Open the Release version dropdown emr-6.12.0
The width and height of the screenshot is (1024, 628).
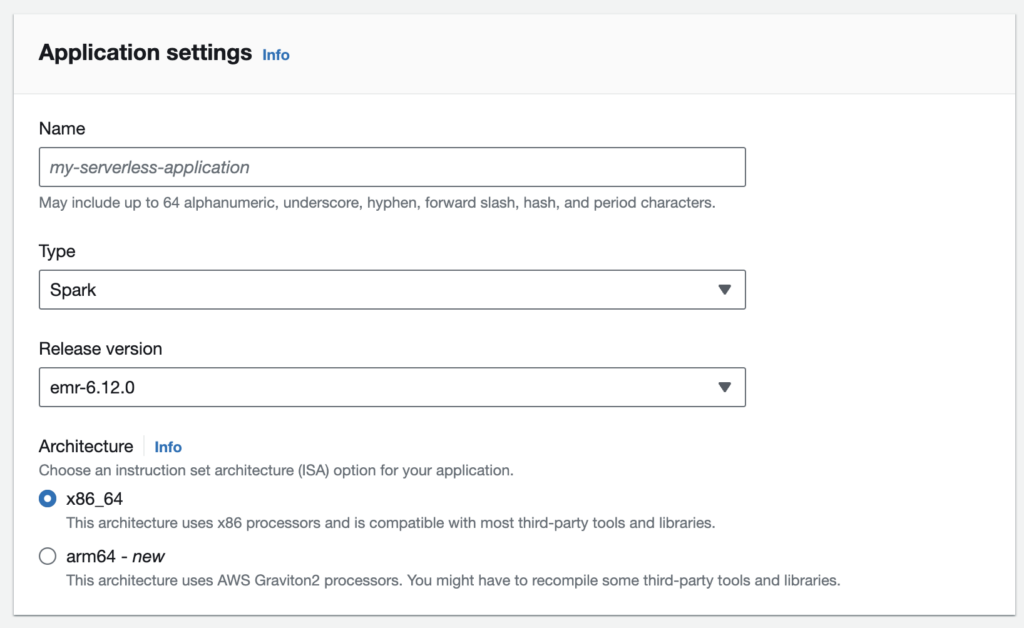[392, 387]
